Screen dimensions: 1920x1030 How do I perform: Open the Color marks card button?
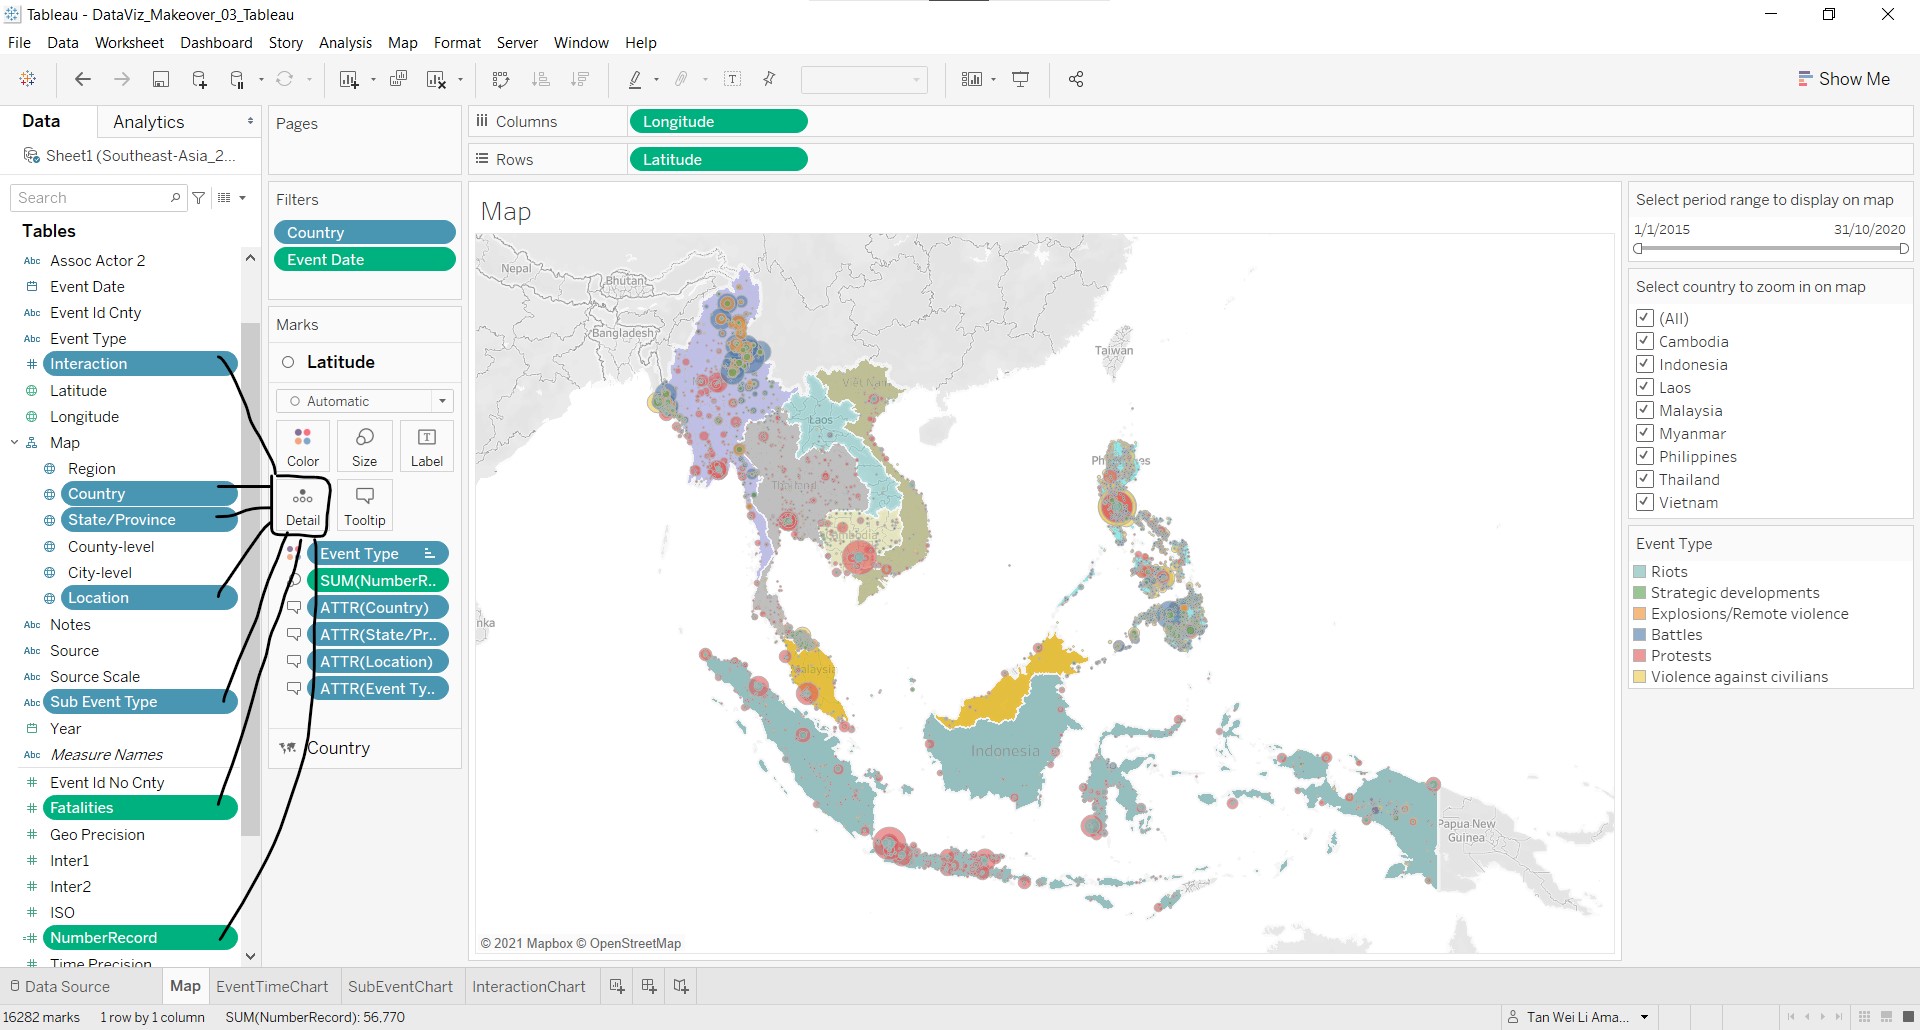click(x=302, y=446)
